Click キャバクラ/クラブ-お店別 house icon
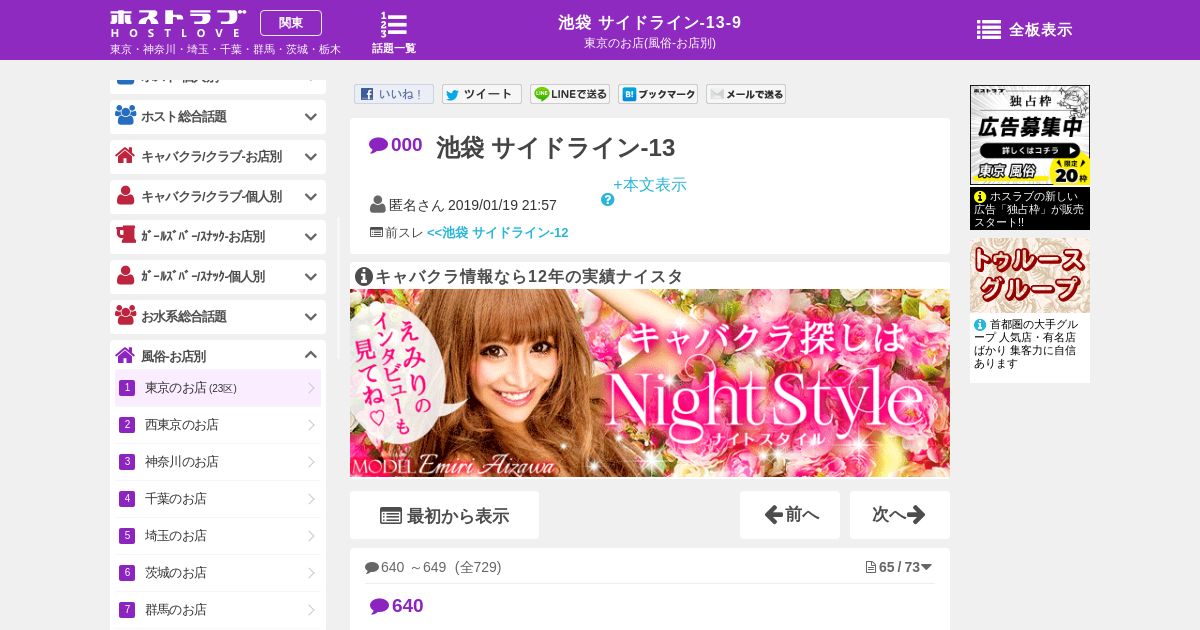Image resolution: width=1200 pixels, height=630 pixels. [x=125, y=155]
